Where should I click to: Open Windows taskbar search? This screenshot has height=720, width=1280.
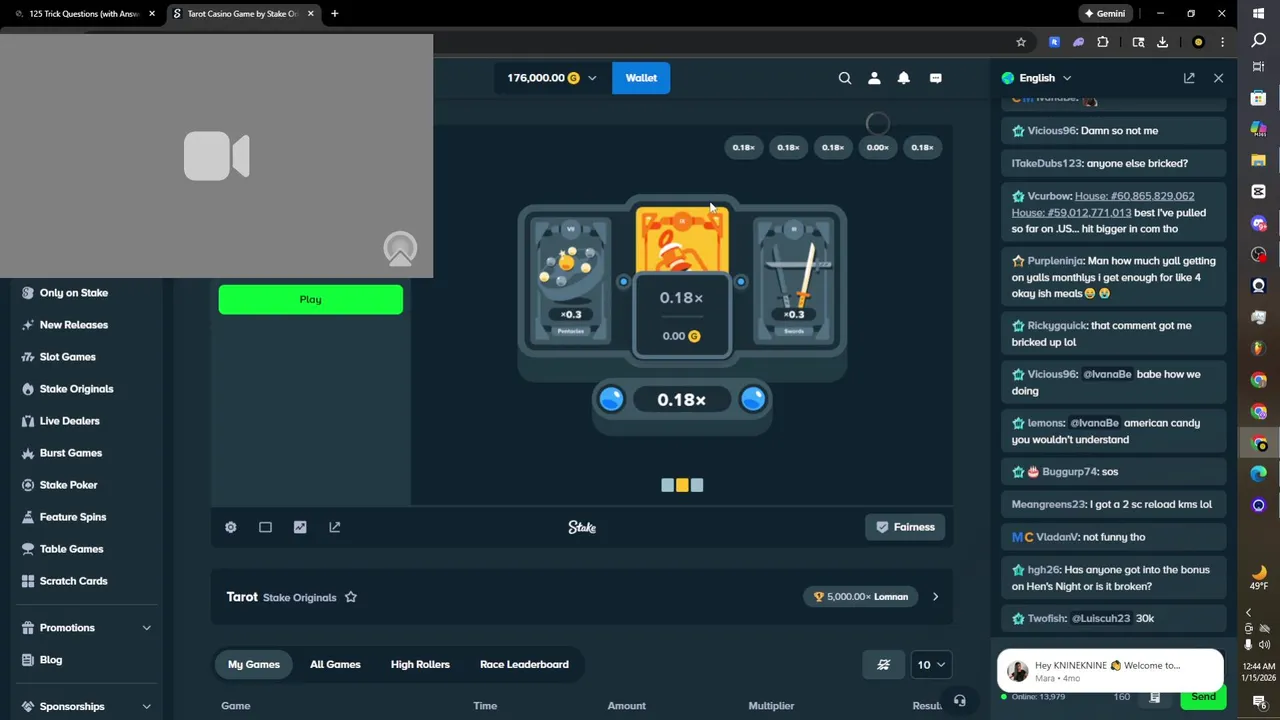coord(1259,40)
